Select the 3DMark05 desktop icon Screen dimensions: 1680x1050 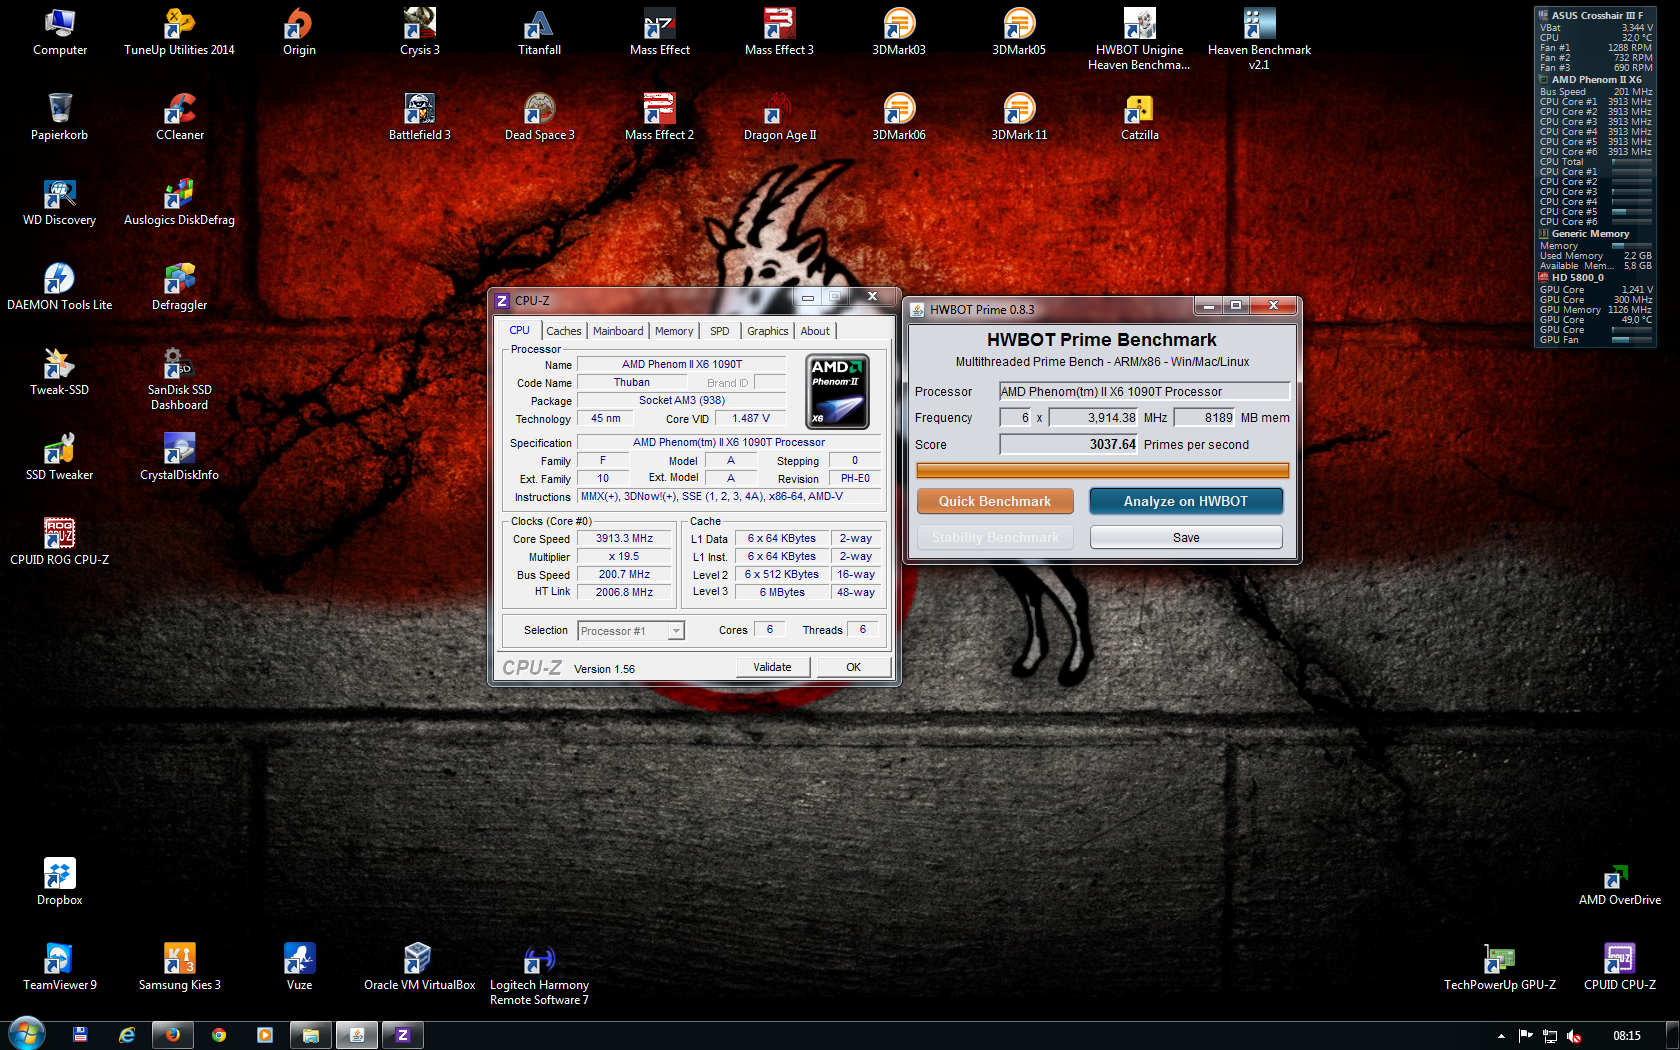pyautogui.click(x=1019, y=32)
